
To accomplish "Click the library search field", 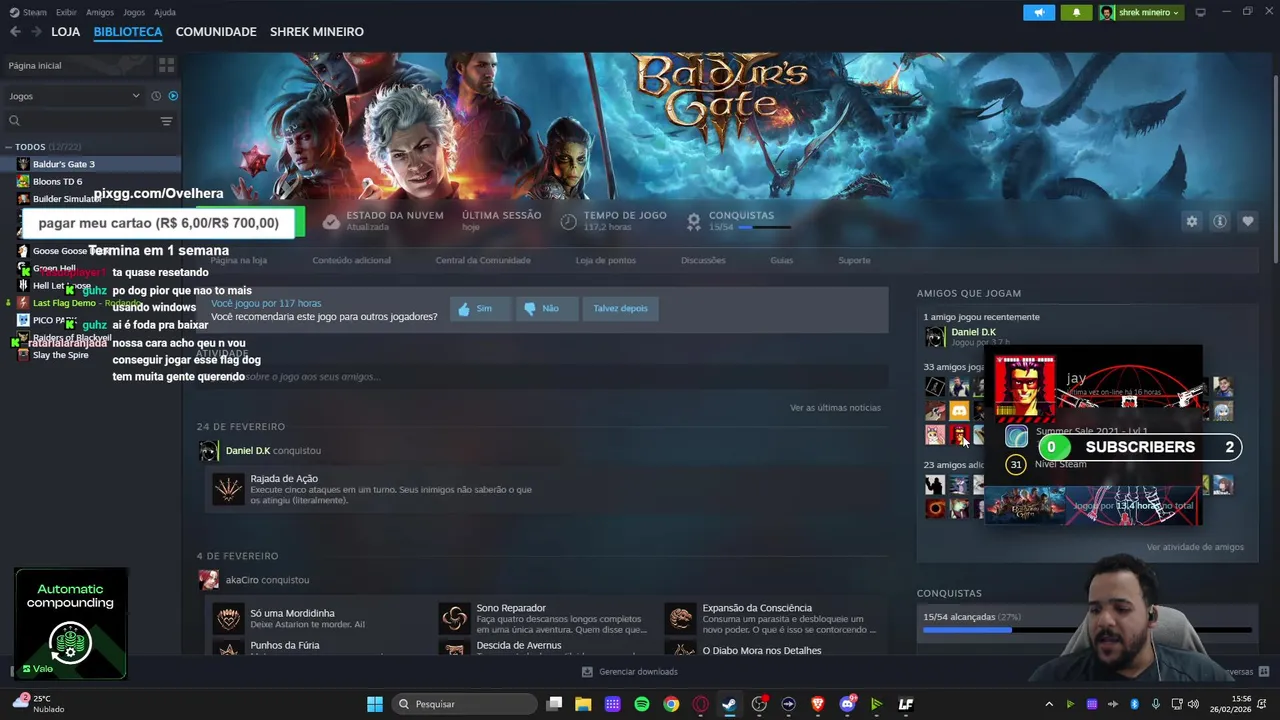I will [x=80, y=120].
